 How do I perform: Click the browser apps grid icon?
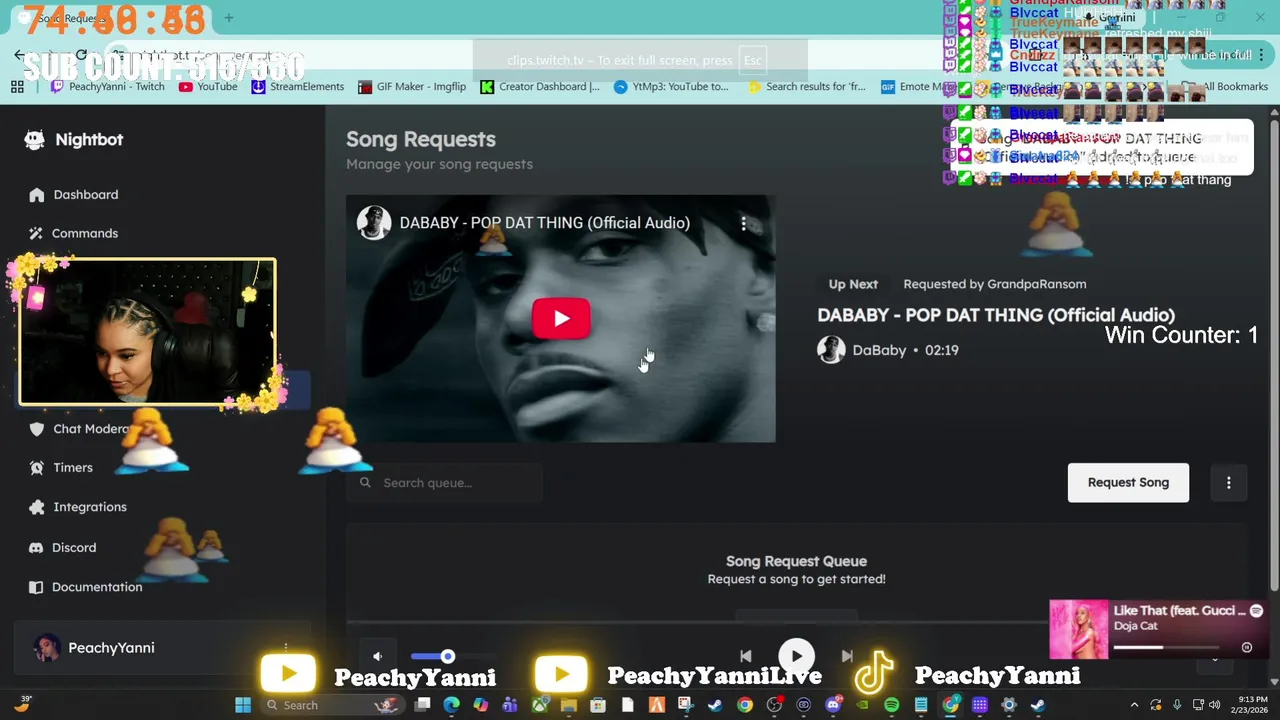[17, 87]
